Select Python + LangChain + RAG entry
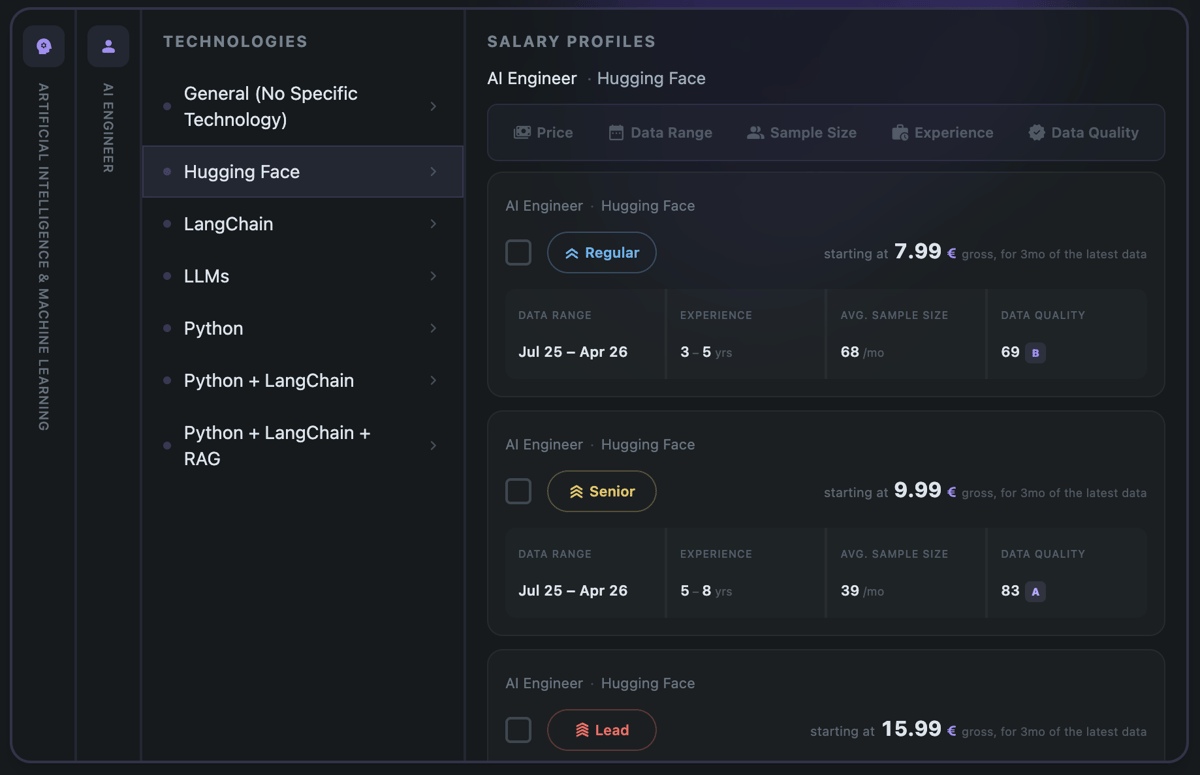1200x775 pixels. tap(303, 446)
